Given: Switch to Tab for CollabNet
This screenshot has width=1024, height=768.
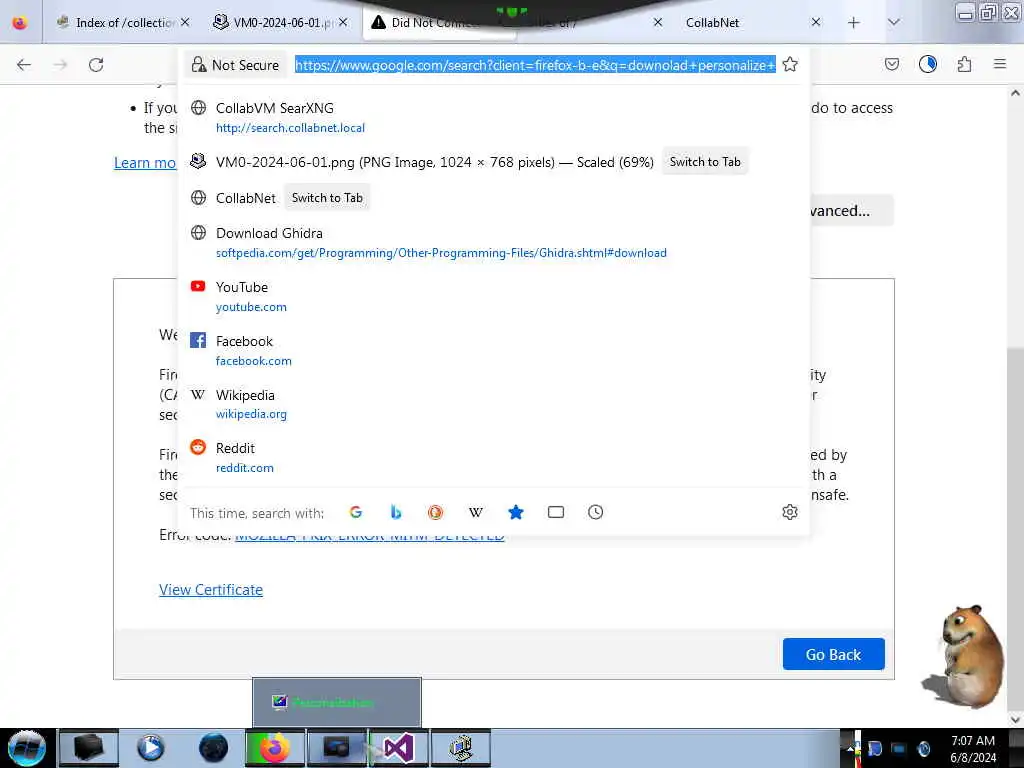Looking at the screenshot, I should [327, 198].
